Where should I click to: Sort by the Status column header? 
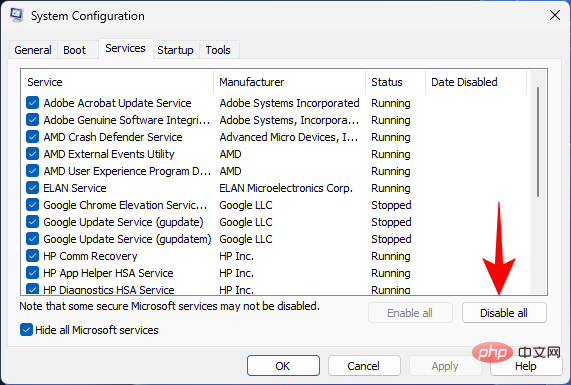click(395, 82)
